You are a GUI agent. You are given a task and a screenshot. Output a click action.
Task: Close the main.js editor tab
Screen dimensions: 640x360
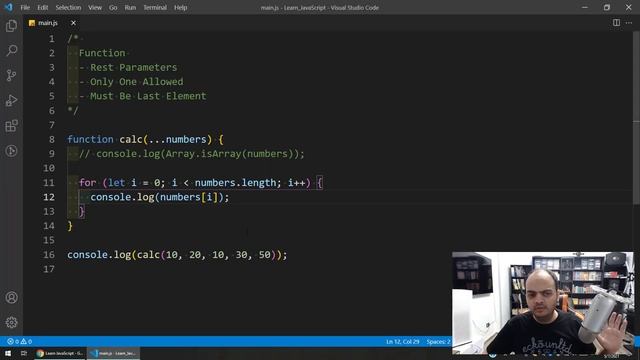coord(73,23)
